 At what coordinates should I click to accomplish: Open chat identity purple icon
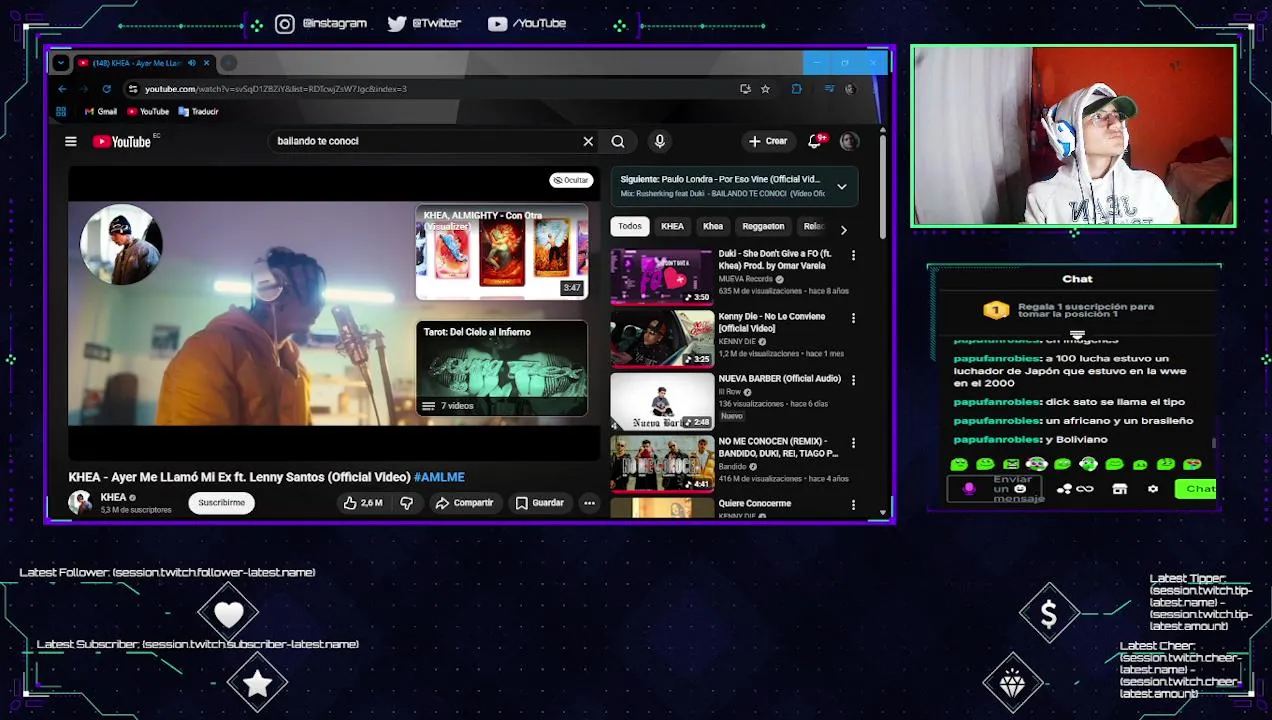pos(968,489)
